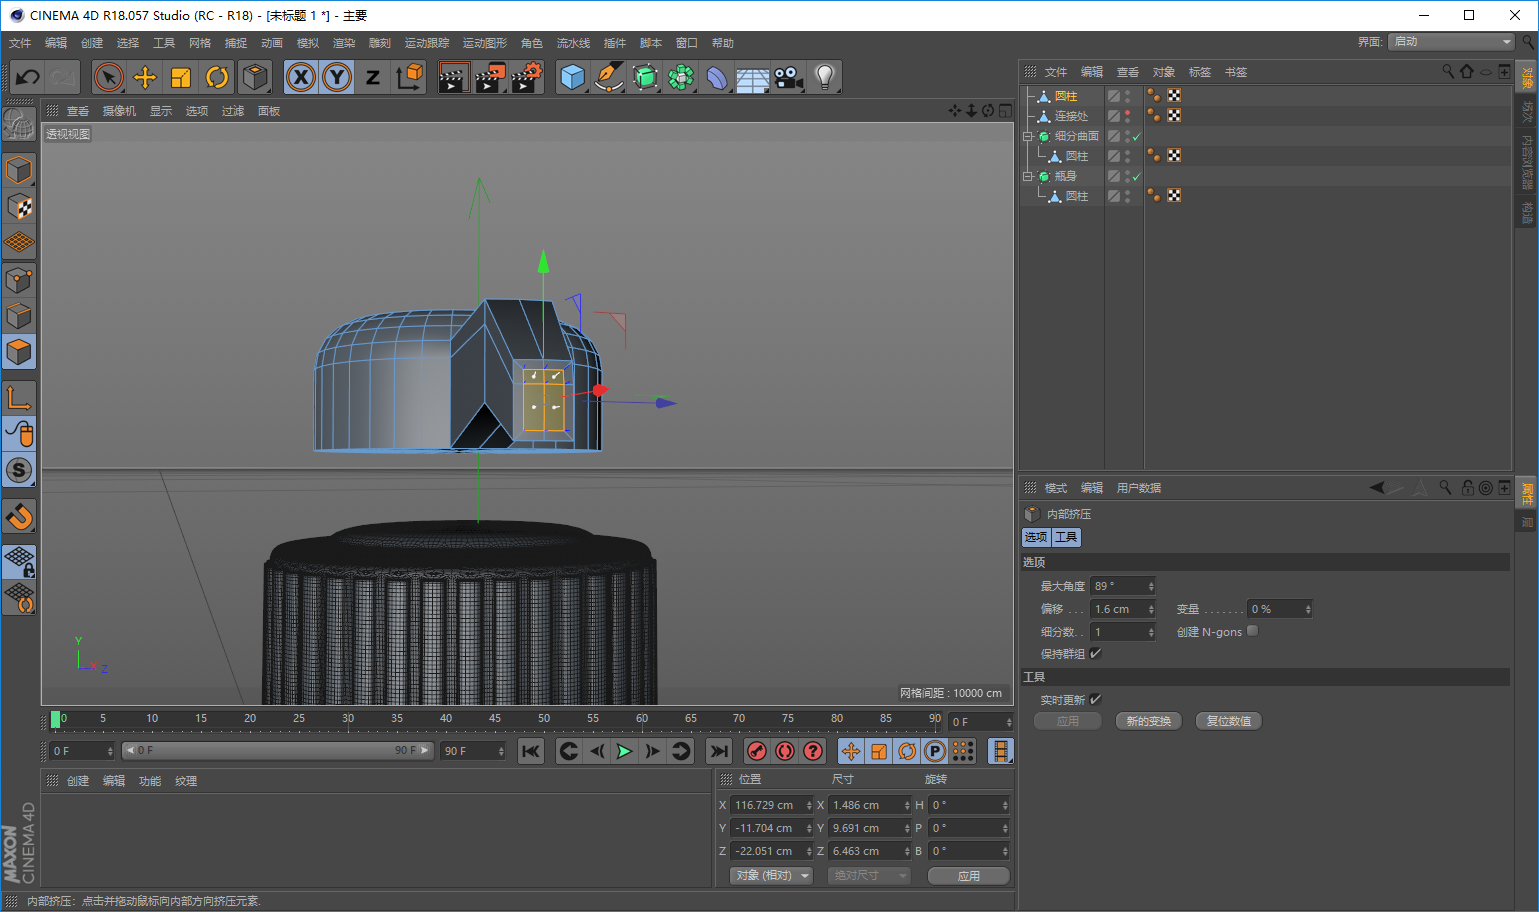The height and width of the screenshot is (912, 1539).
Task: Toggle the green checkmark on the 瓶身 row
Action: click(x=1137, y=177)
